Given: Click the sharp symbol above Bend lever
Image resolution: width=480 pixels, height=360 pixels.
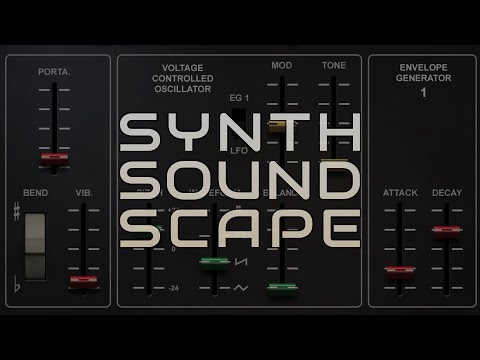Looking at the screenshot, I should 17,211.
